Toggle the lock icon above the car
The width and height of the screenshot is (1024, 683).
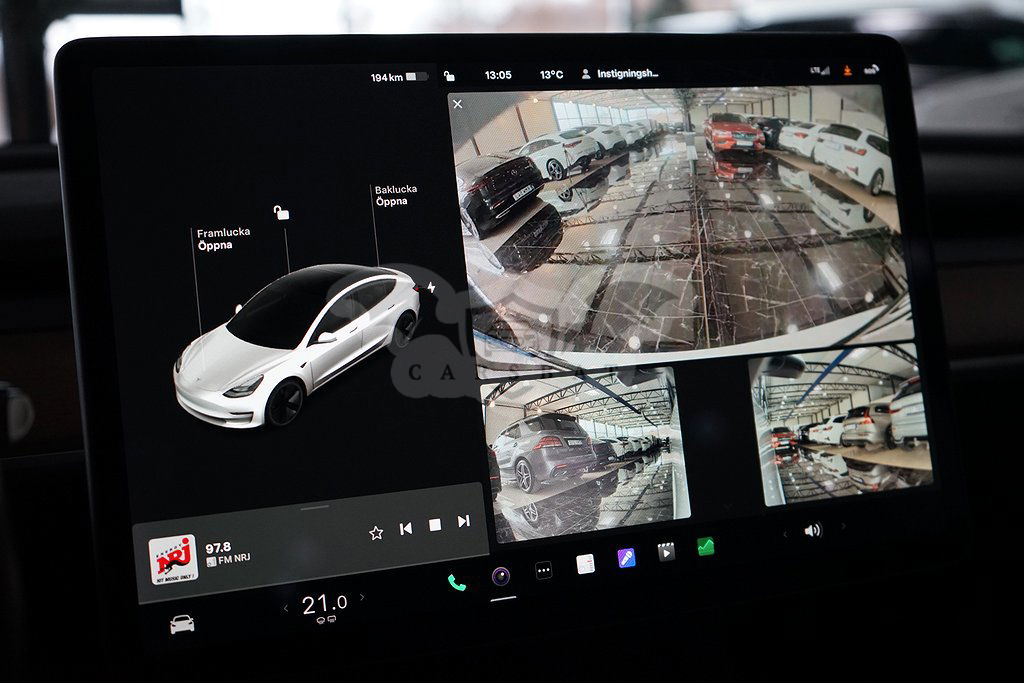[282, 213]
